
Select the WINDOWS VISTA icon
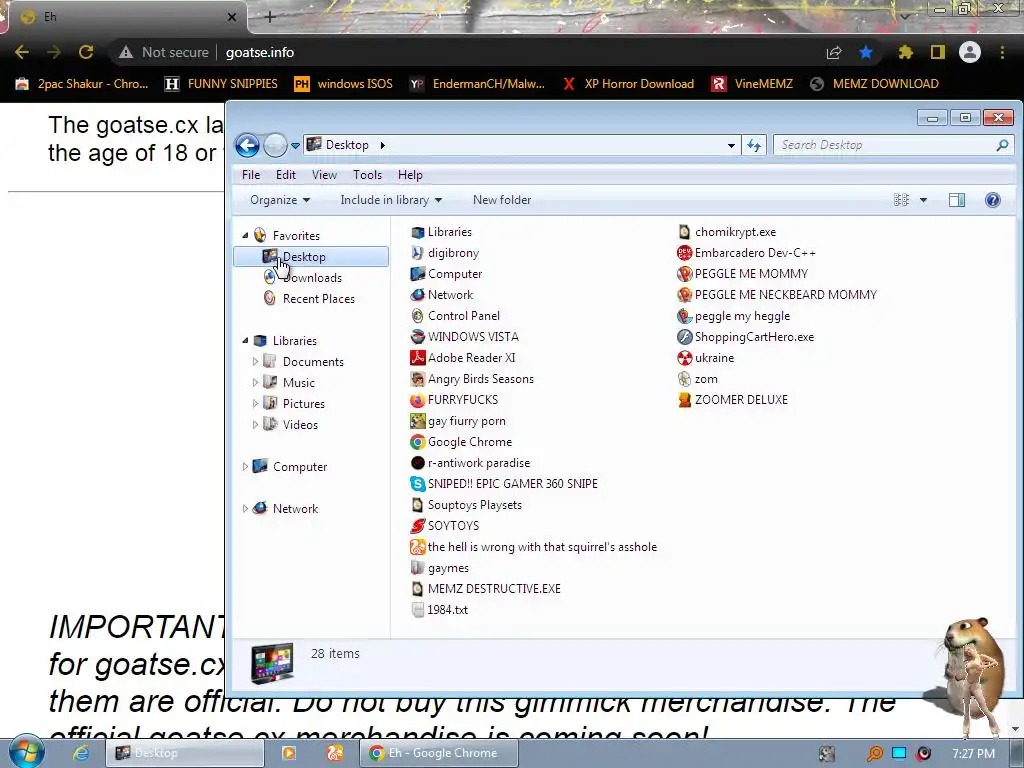(417, 337)
